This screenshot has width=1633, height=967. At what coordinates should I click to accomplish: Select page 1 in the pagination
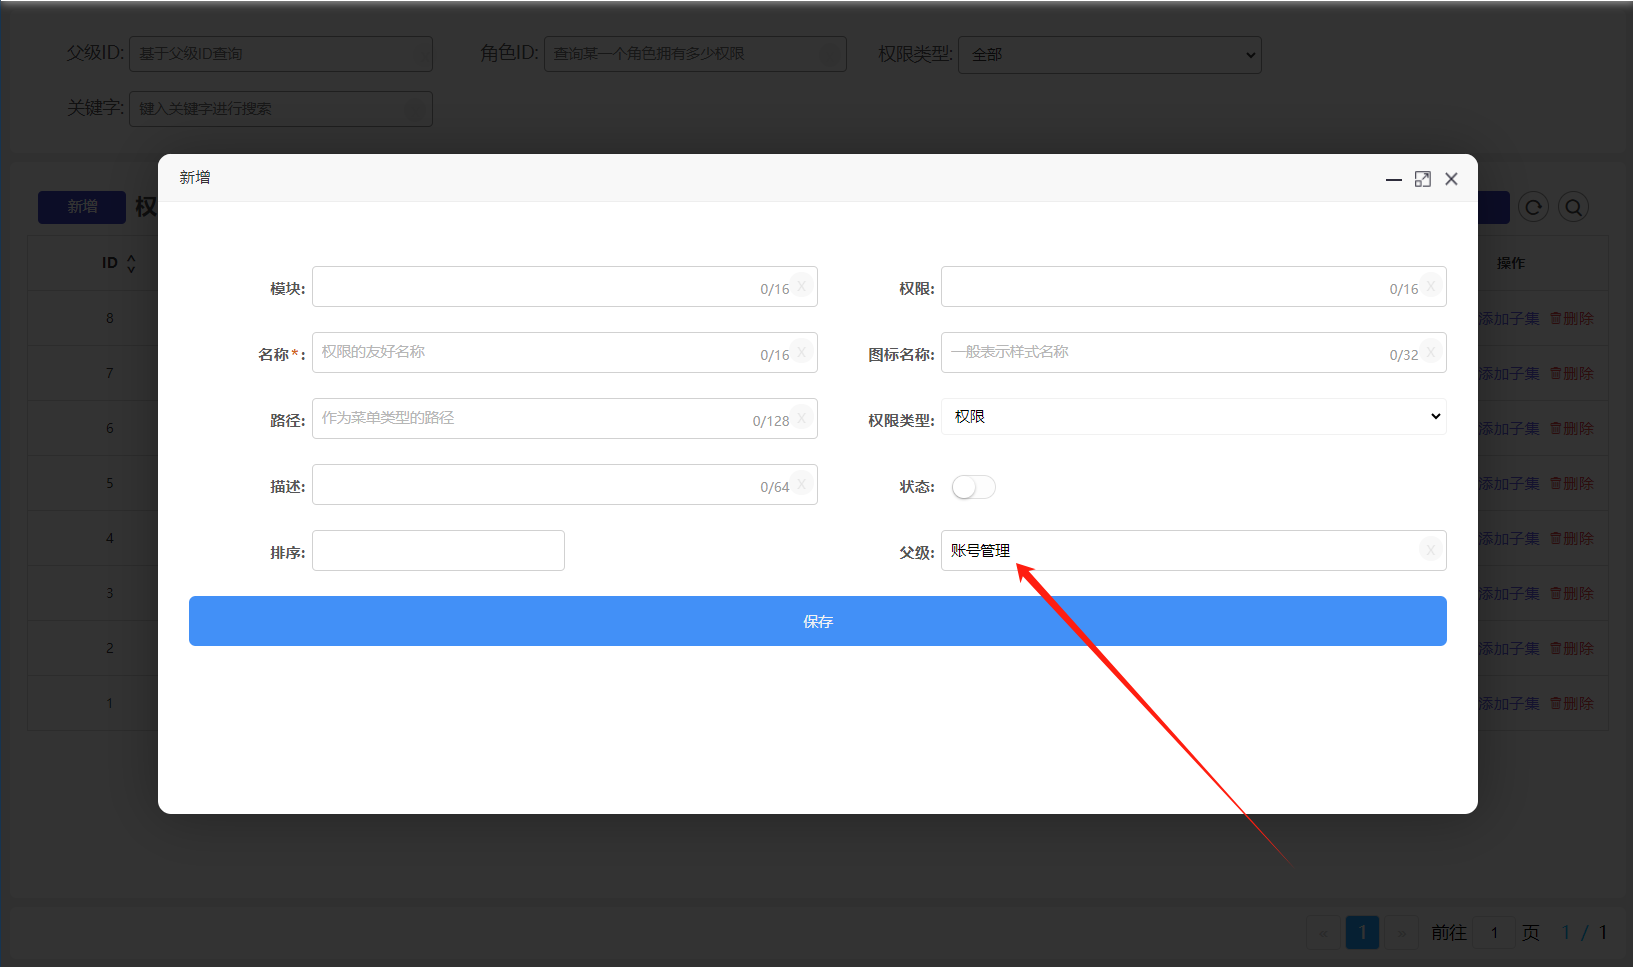[x=1362, y=932]
